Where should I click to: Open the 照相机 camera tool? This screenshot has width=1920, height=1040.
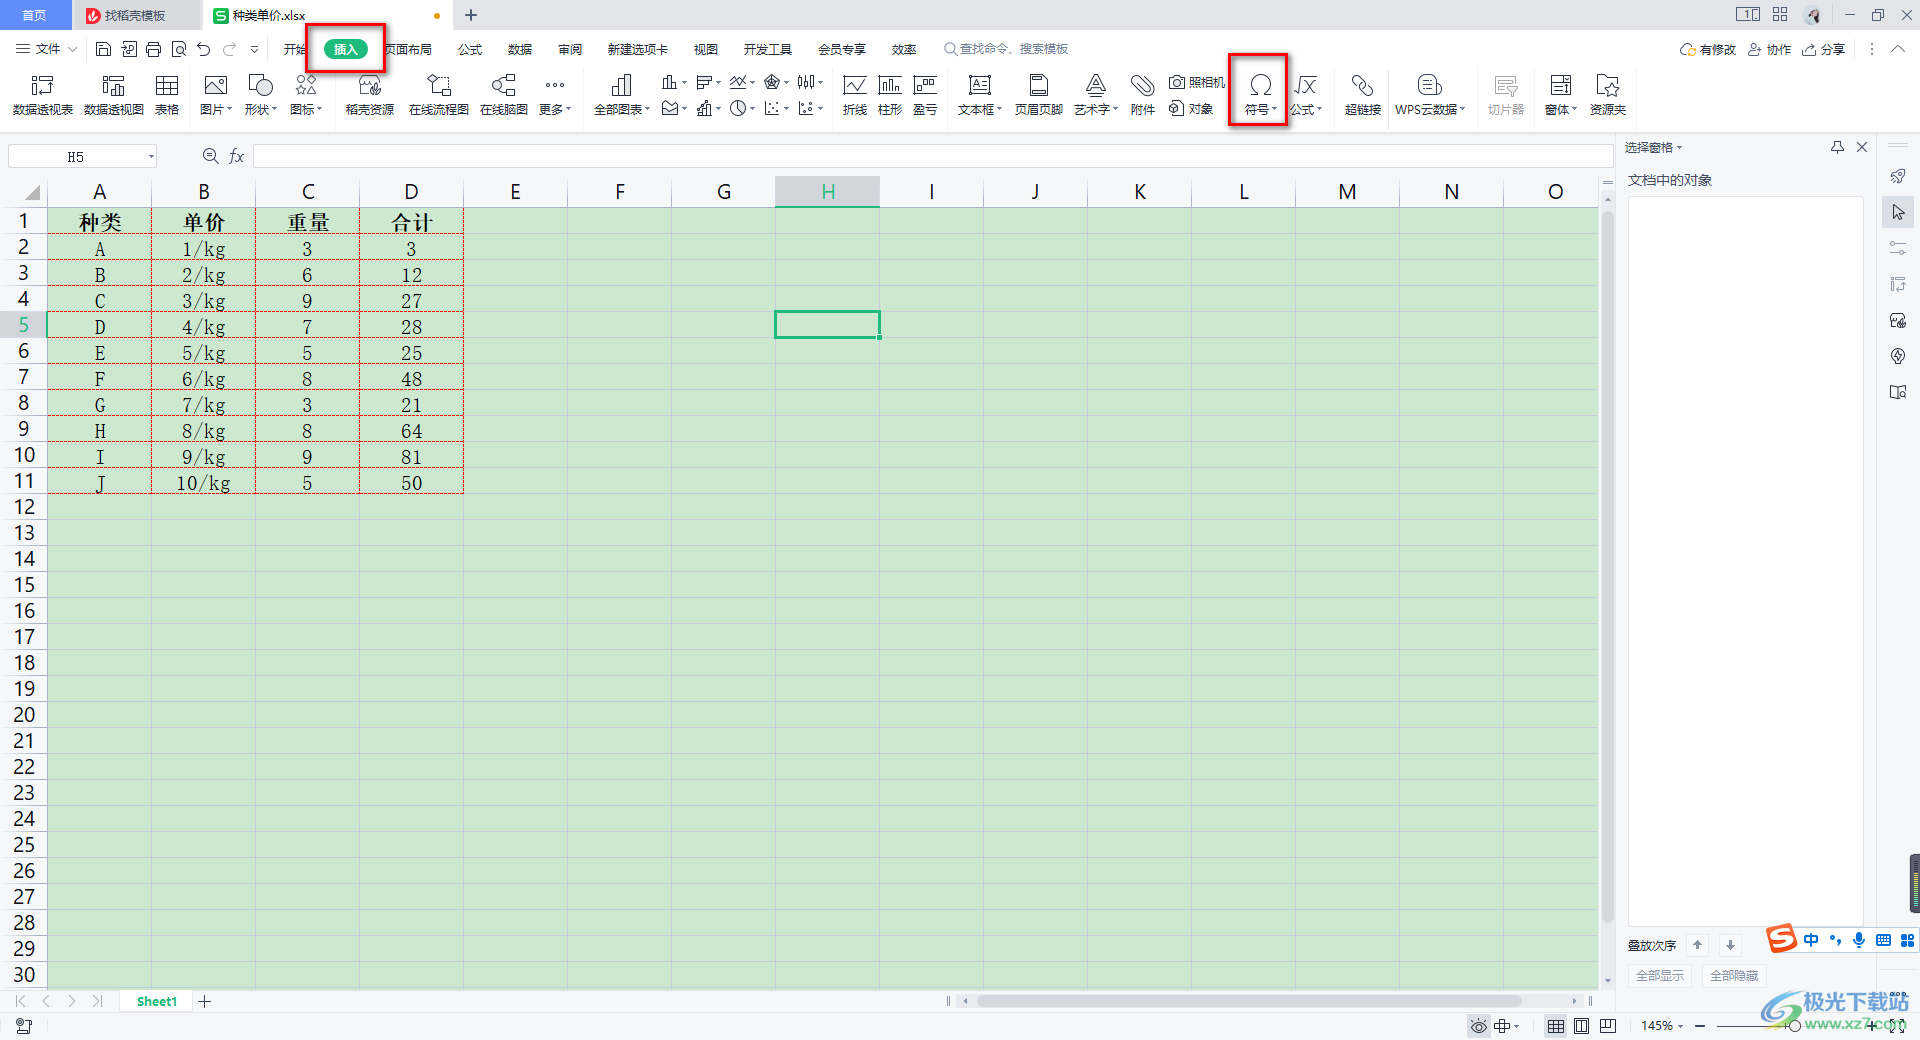click(1197, 82)
